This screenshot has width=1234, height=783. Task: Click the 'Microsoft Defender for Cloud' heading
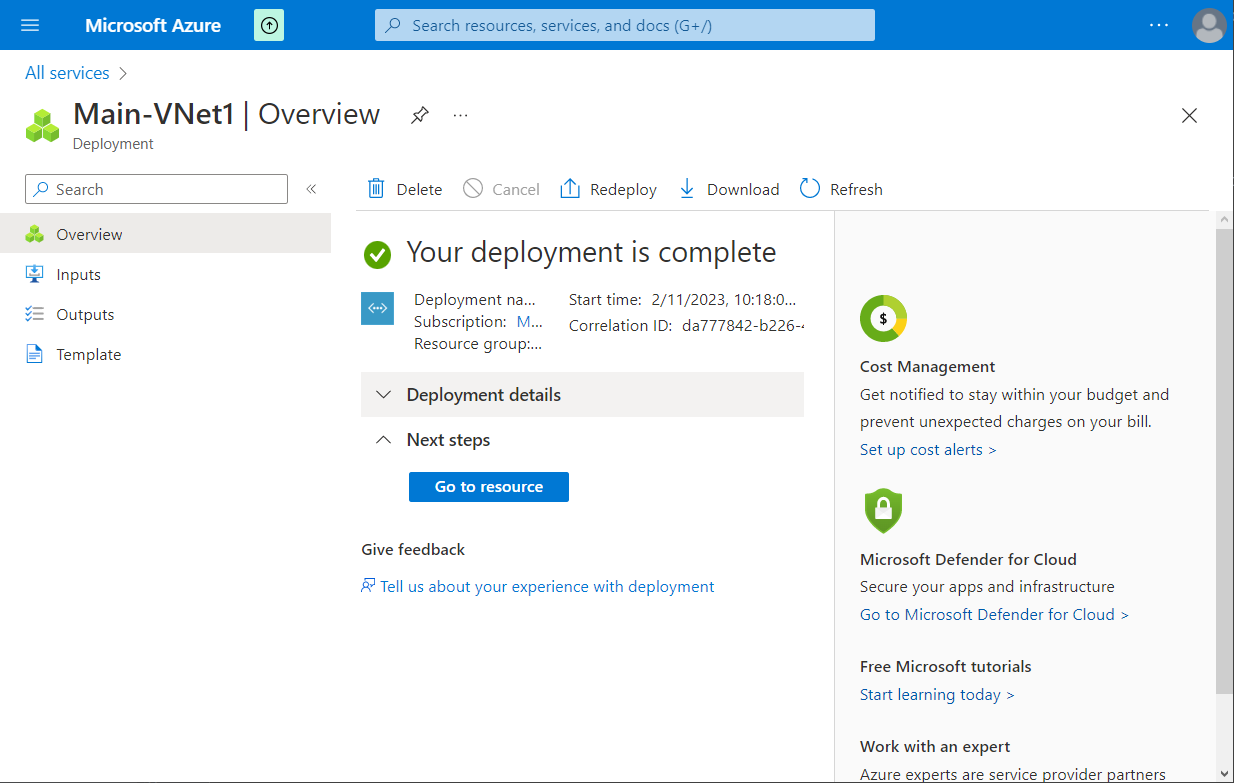click(968, 560)
